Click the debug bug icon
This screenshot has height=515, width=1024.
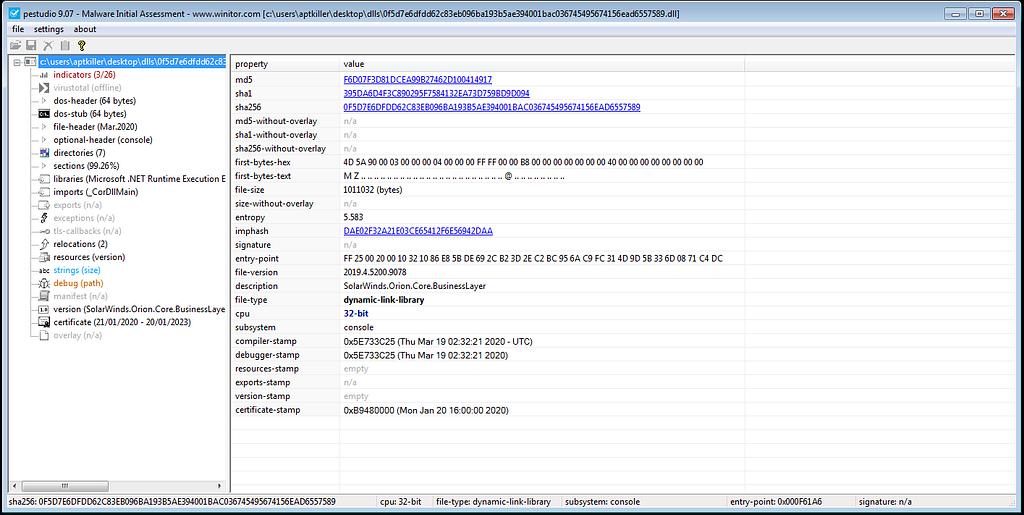click(x=44, y=283)
